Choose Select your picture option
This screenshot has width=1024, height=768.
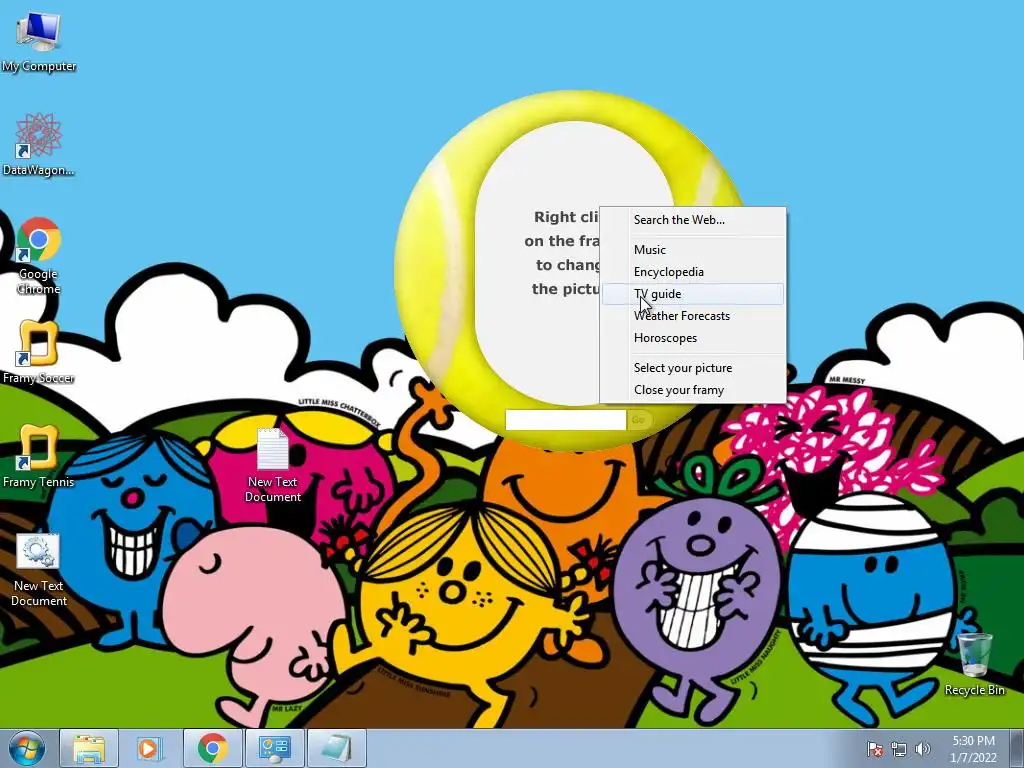pos(693,368)
